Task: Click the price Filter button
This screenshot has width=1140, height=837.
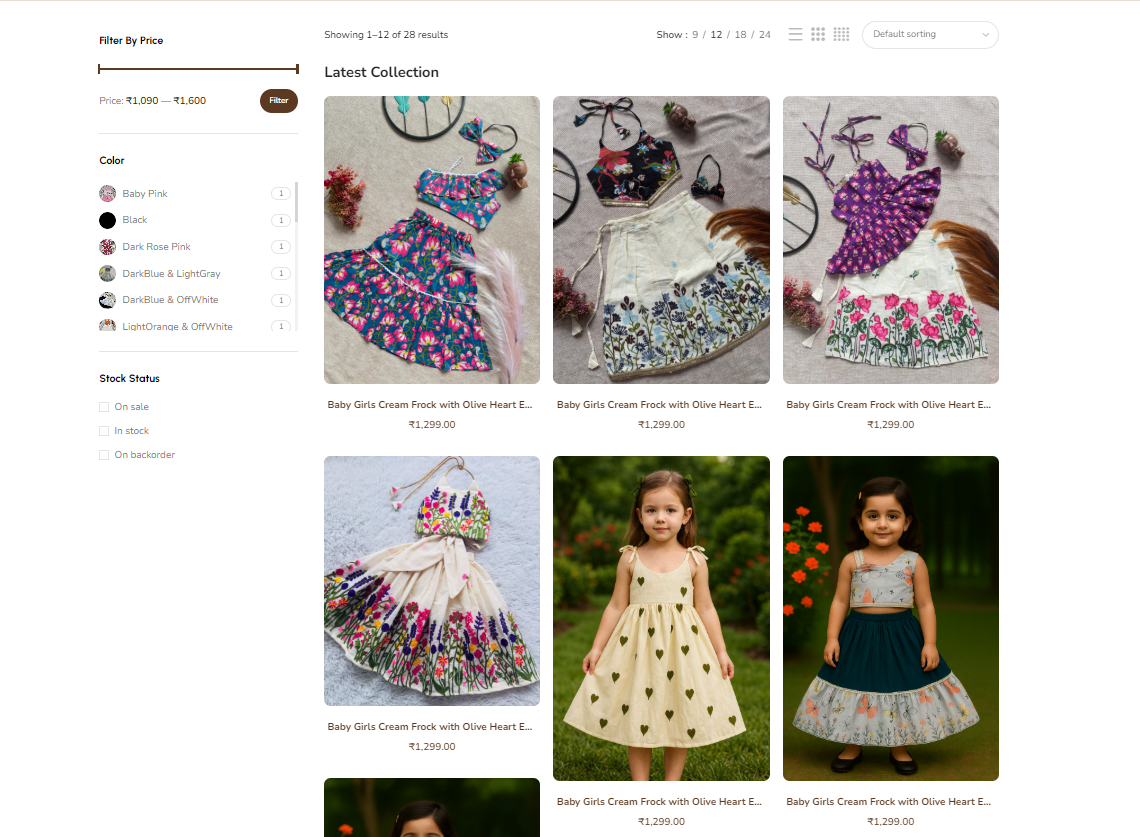Action: pos(278,101)
